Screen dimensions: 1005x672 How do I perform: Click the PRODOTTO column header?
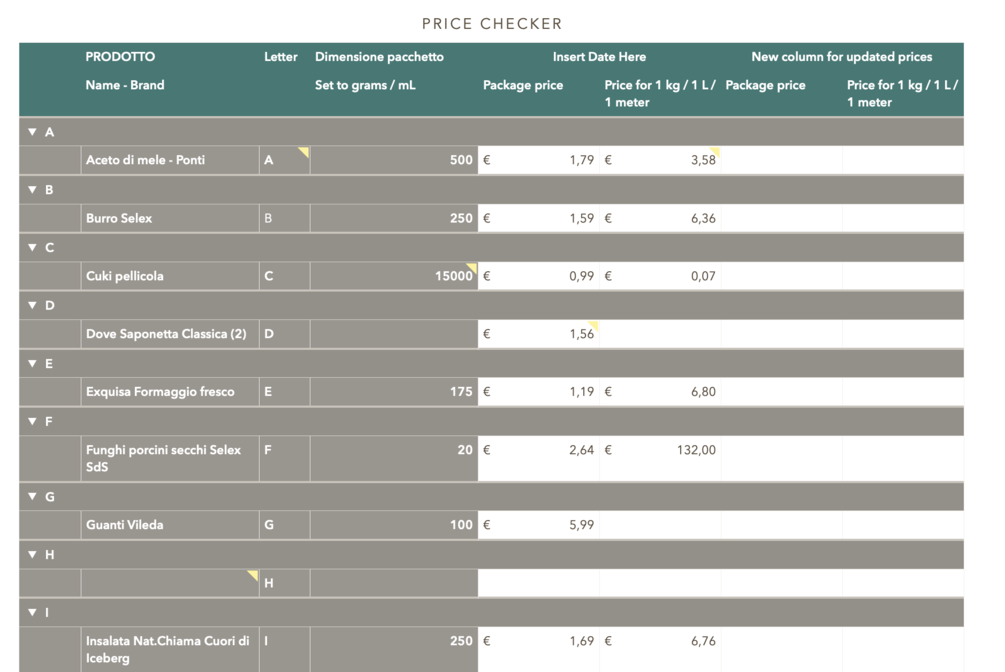119,57
